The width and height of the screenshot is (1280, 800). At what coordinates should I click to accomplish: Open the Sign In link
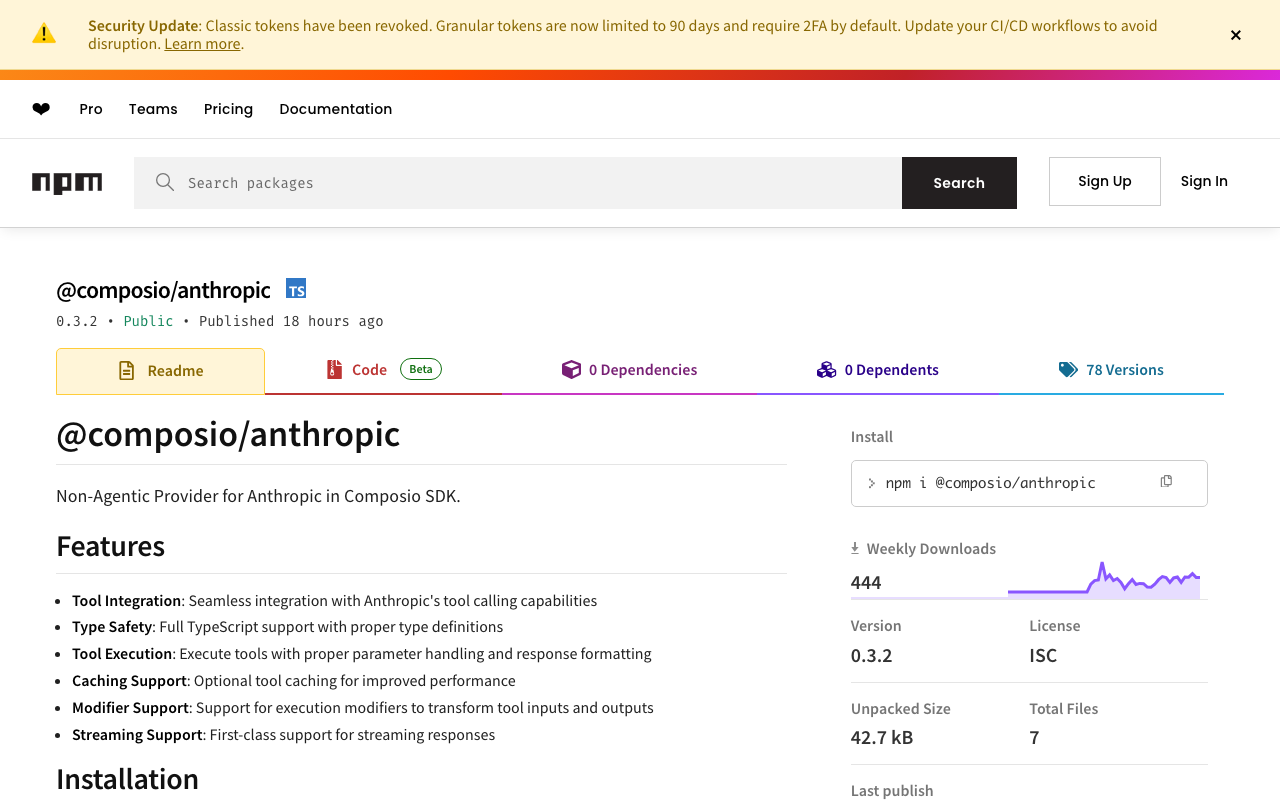[1204, 181]
